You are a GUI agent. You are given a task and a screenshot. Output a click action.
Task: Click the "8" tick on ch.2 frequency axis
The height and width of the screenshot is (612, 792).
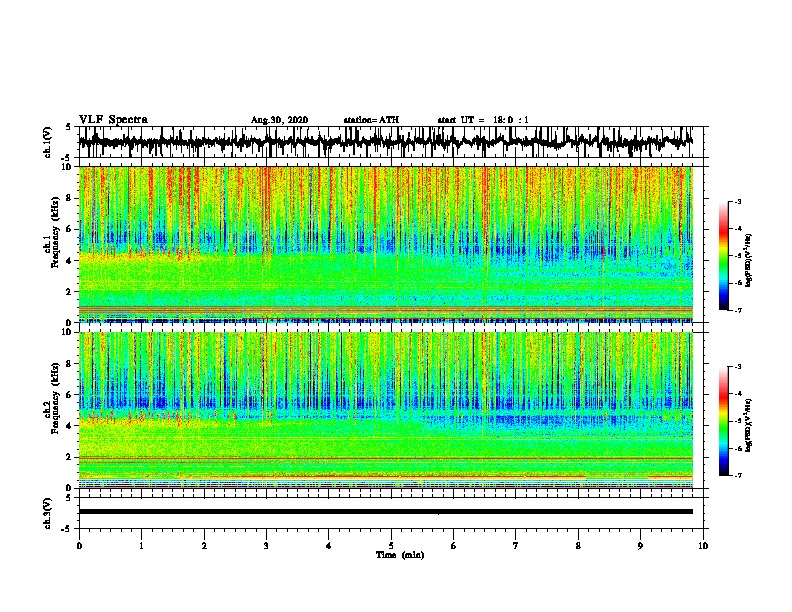71,364
